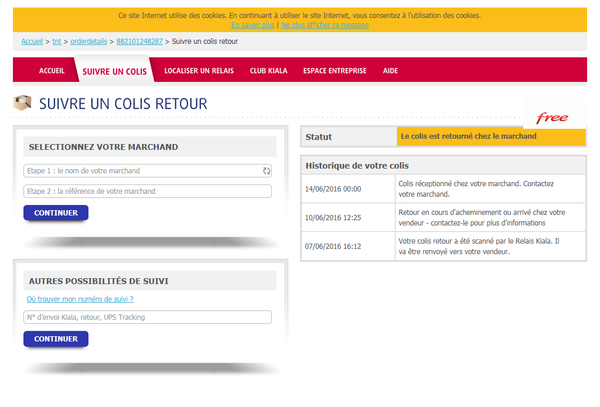Go to the 'orderdetails' breadcrumb
The height and width of the screenshot is (407, 600).
click(x=91, y=41)
